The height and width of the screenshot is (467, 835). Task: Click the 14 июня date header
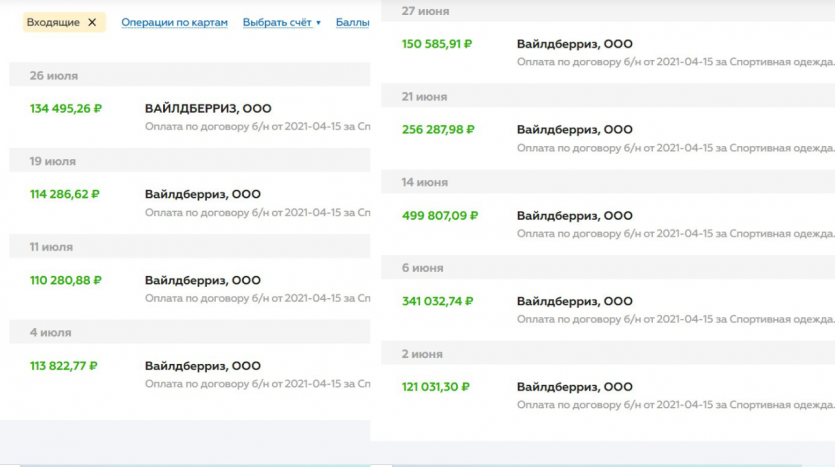click(424, 183)
